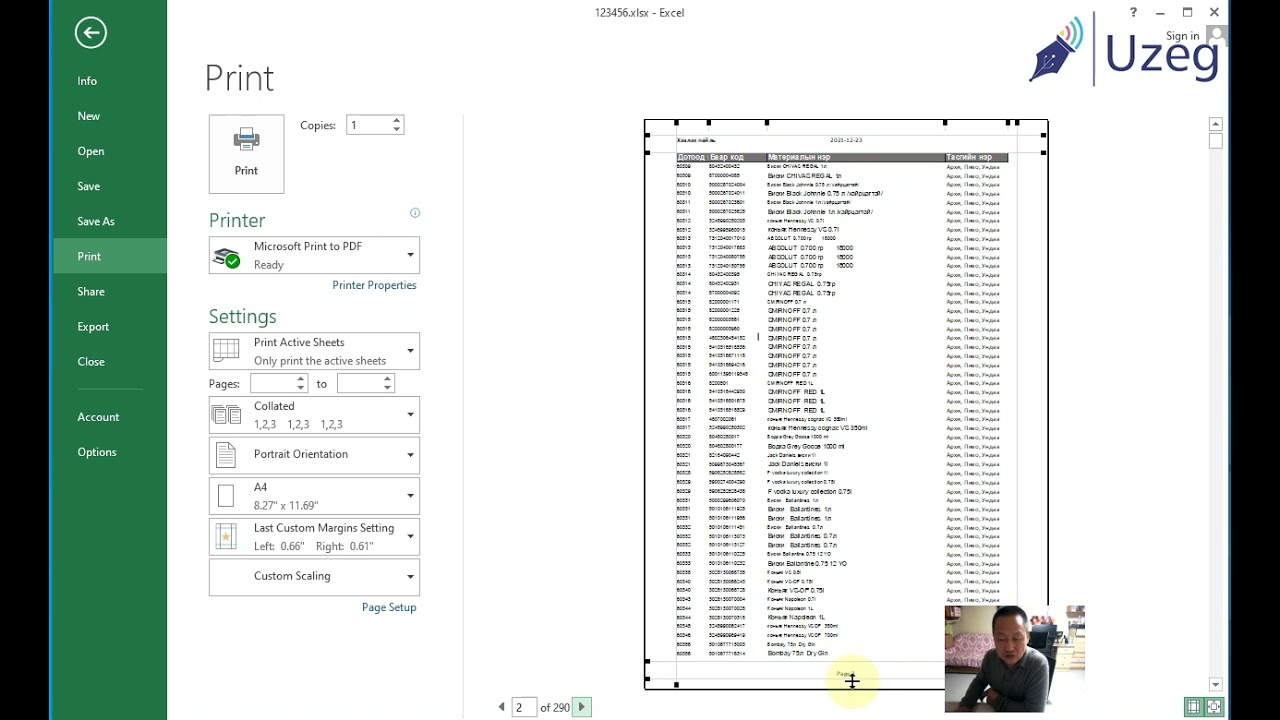Toggle the Show Margins button

coord(1193,707)
